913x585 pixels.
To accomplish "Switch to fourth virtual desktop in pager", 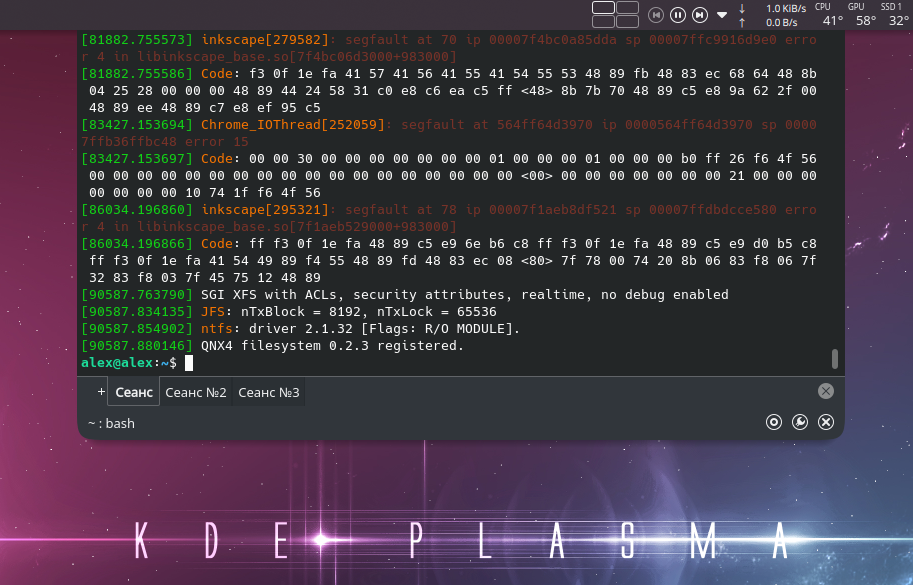I will (627, 21).
